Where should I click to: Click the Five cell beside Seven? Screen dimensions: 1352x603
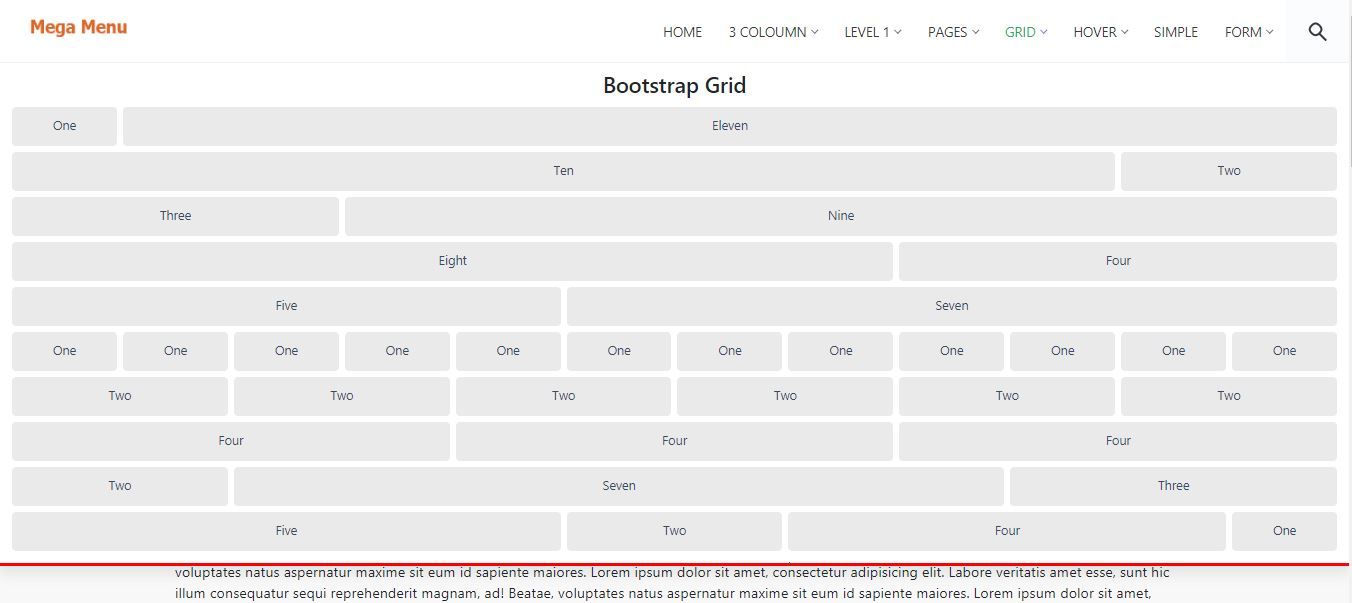(286, 306)
